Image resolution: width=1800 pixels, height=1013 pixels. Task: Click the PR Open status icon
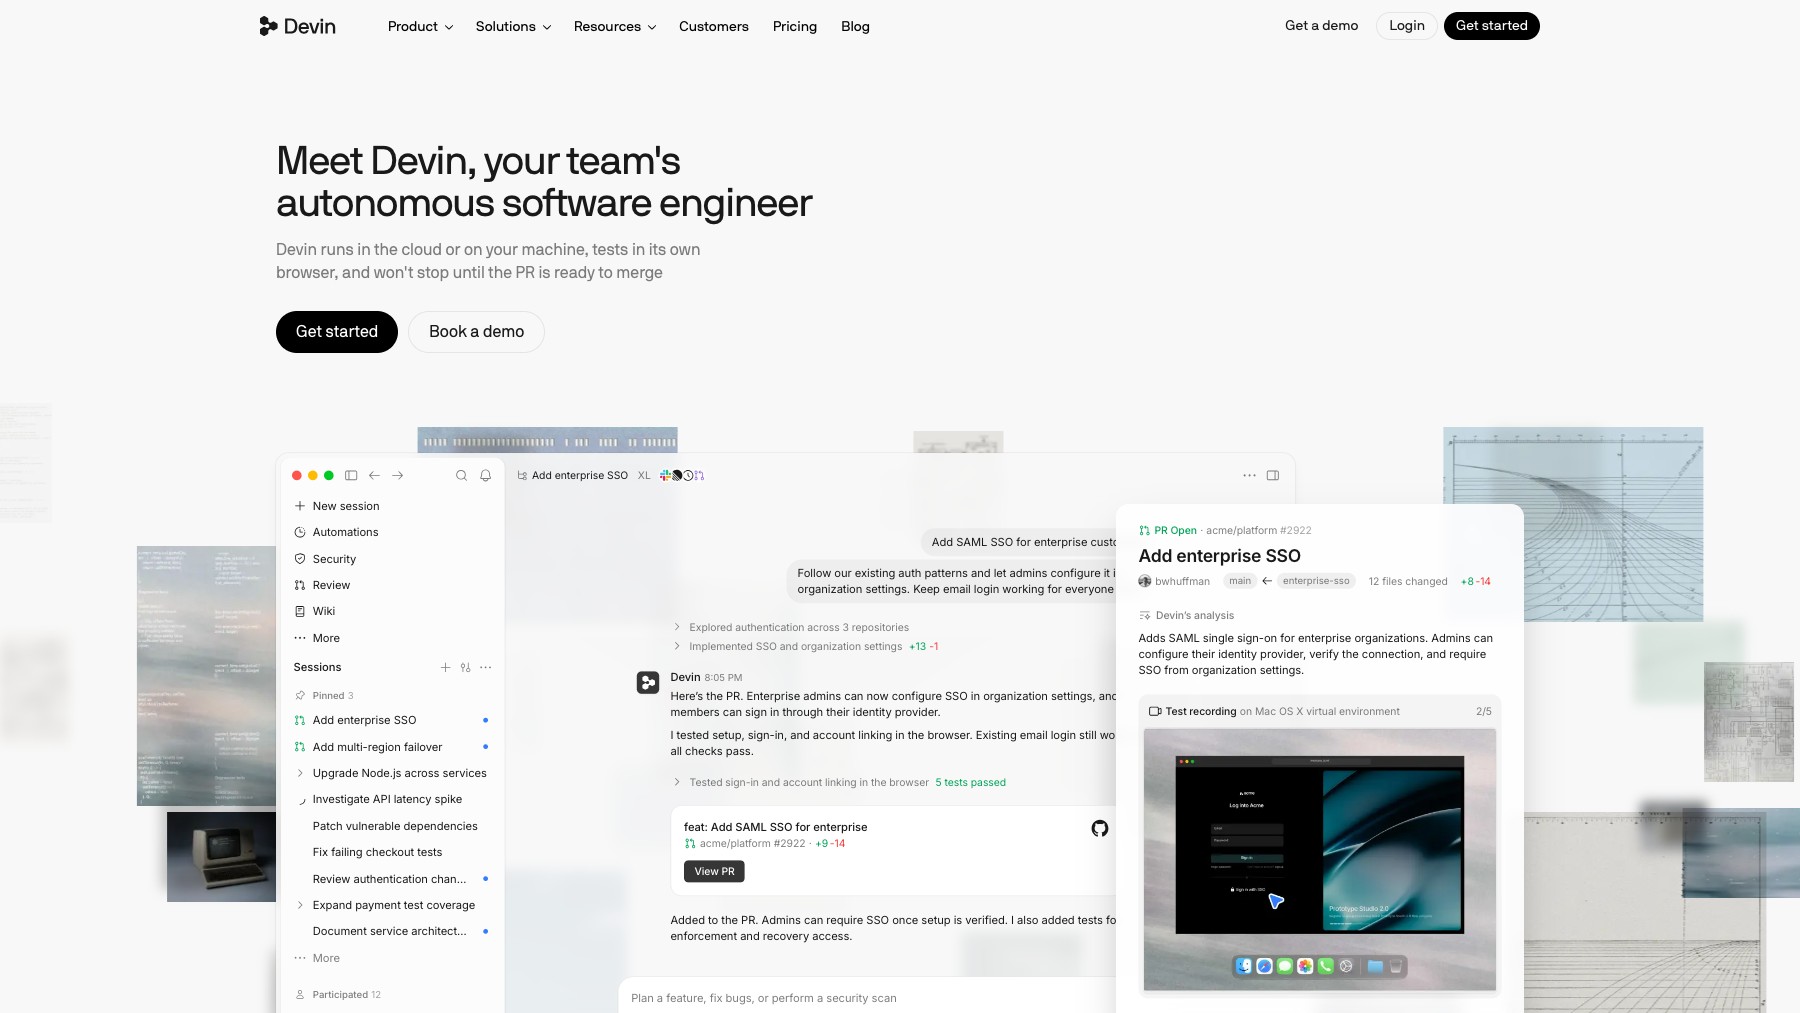coord(1144,531)
